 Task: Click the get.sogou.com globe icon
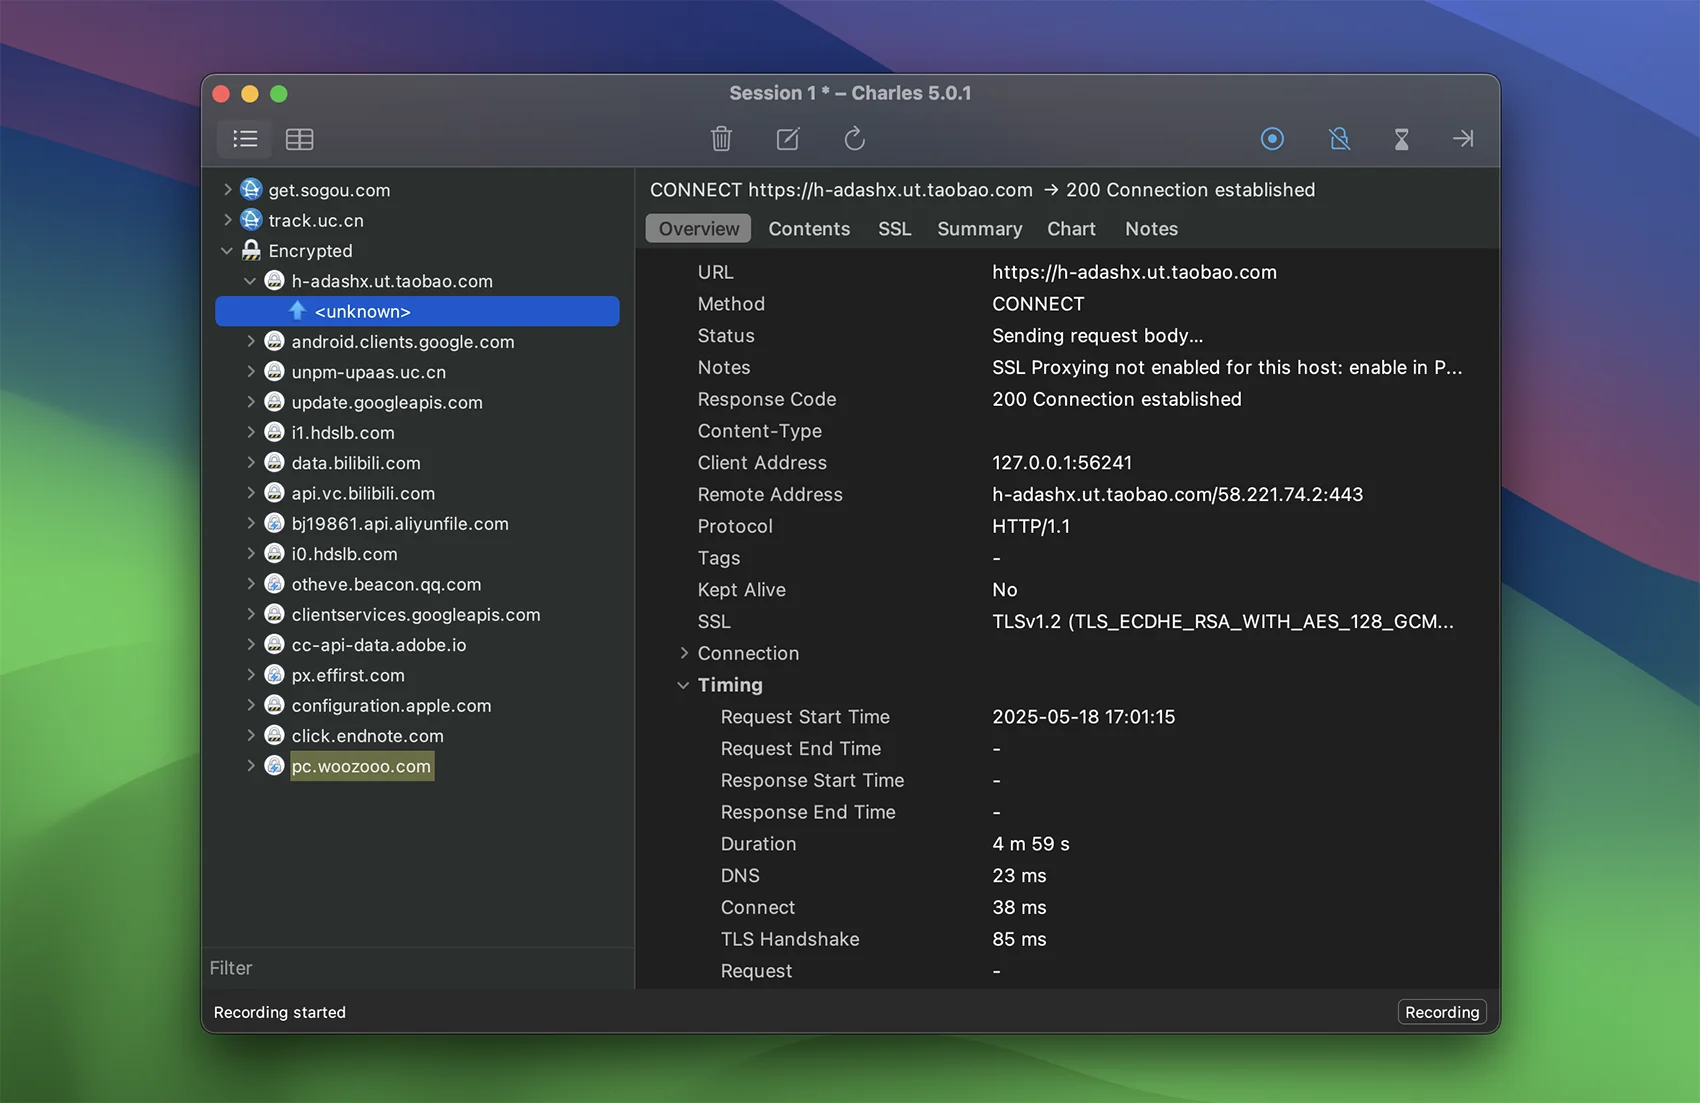[252, 189]
